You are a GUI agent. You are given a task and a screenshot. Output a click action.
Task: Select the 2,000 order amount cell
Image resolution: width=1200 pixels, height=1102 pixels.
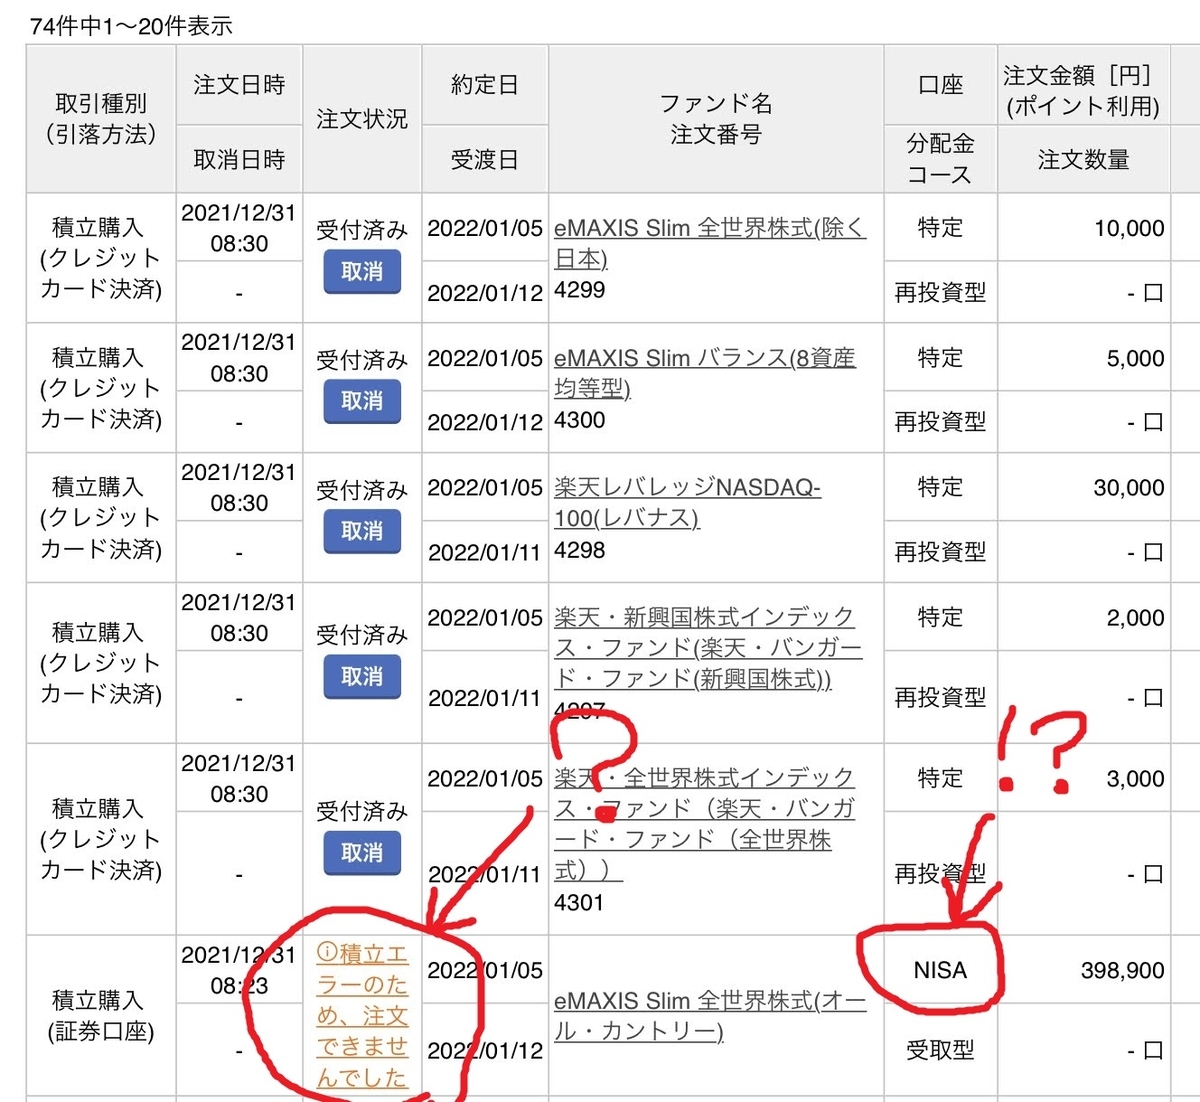[1083, 618]
